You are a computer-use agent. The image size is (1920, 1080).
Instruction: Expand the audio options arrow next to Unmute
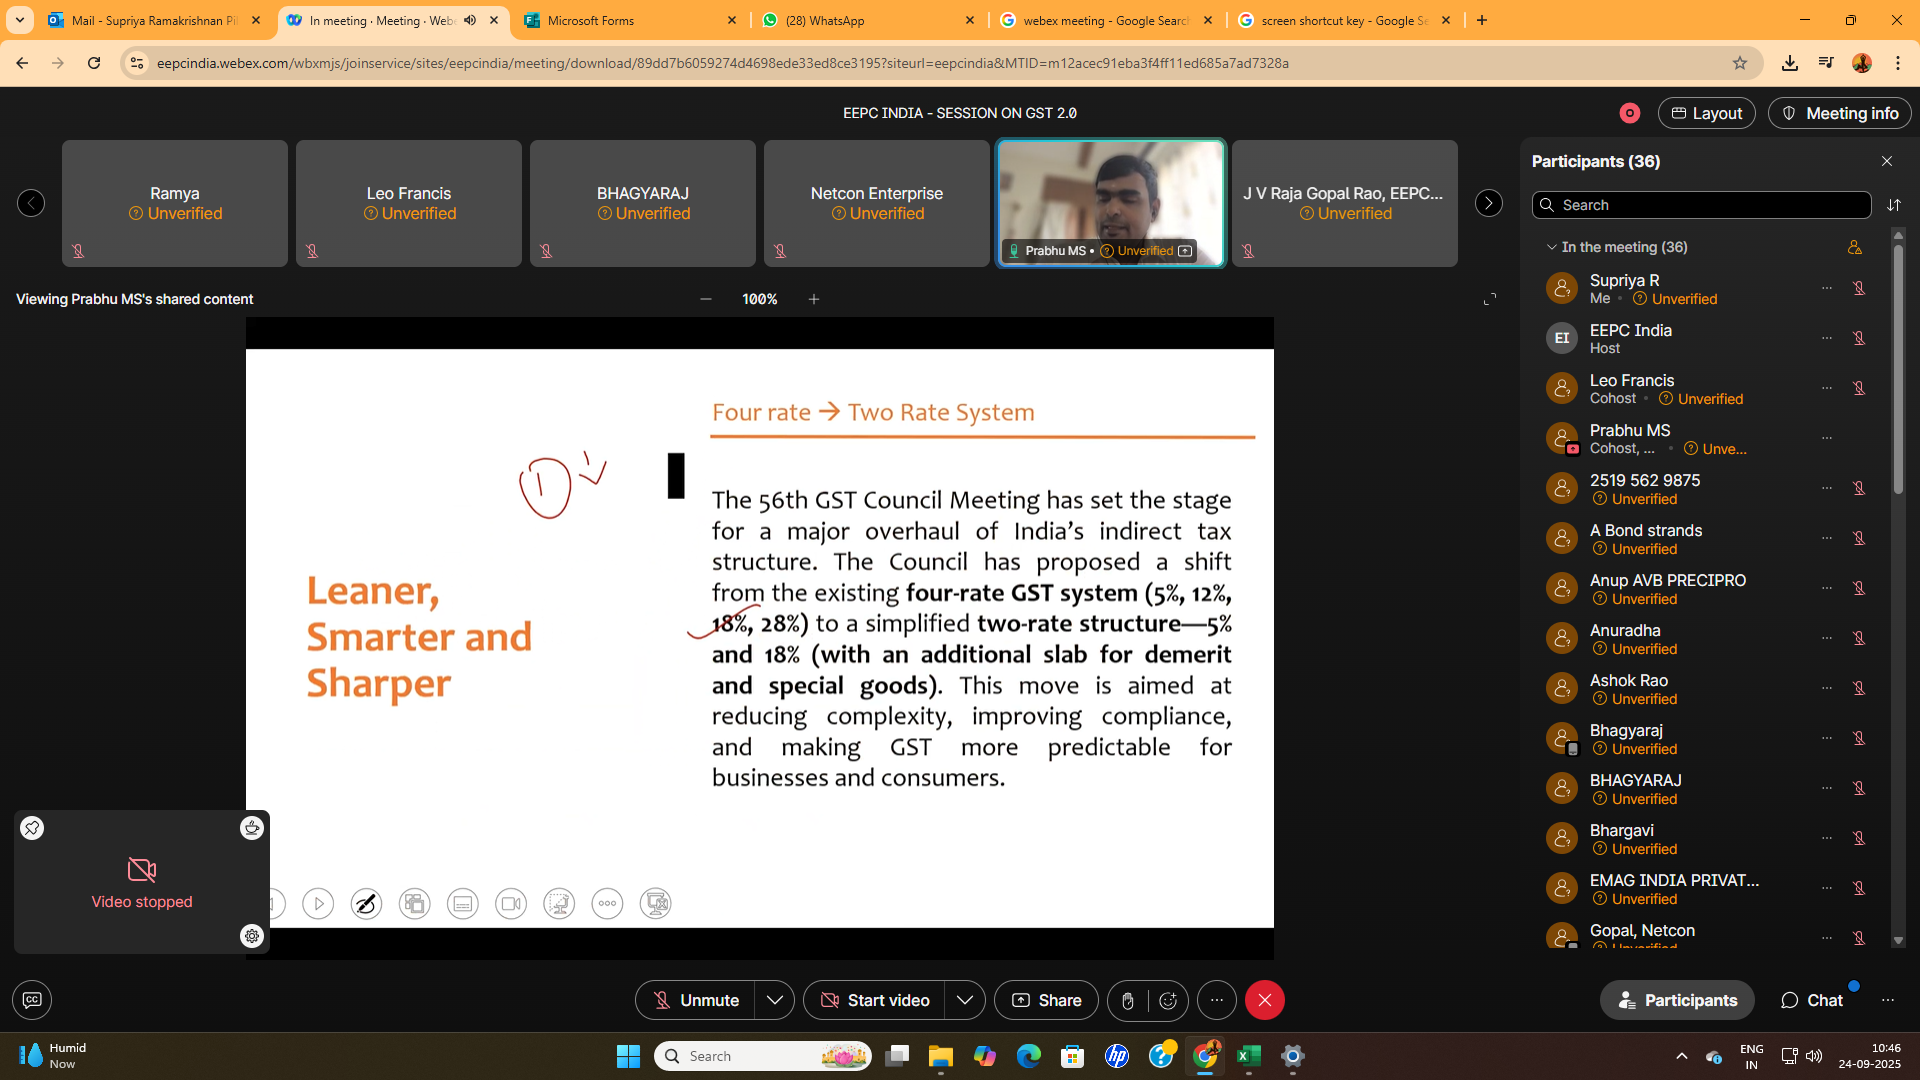click(775, 1001)
